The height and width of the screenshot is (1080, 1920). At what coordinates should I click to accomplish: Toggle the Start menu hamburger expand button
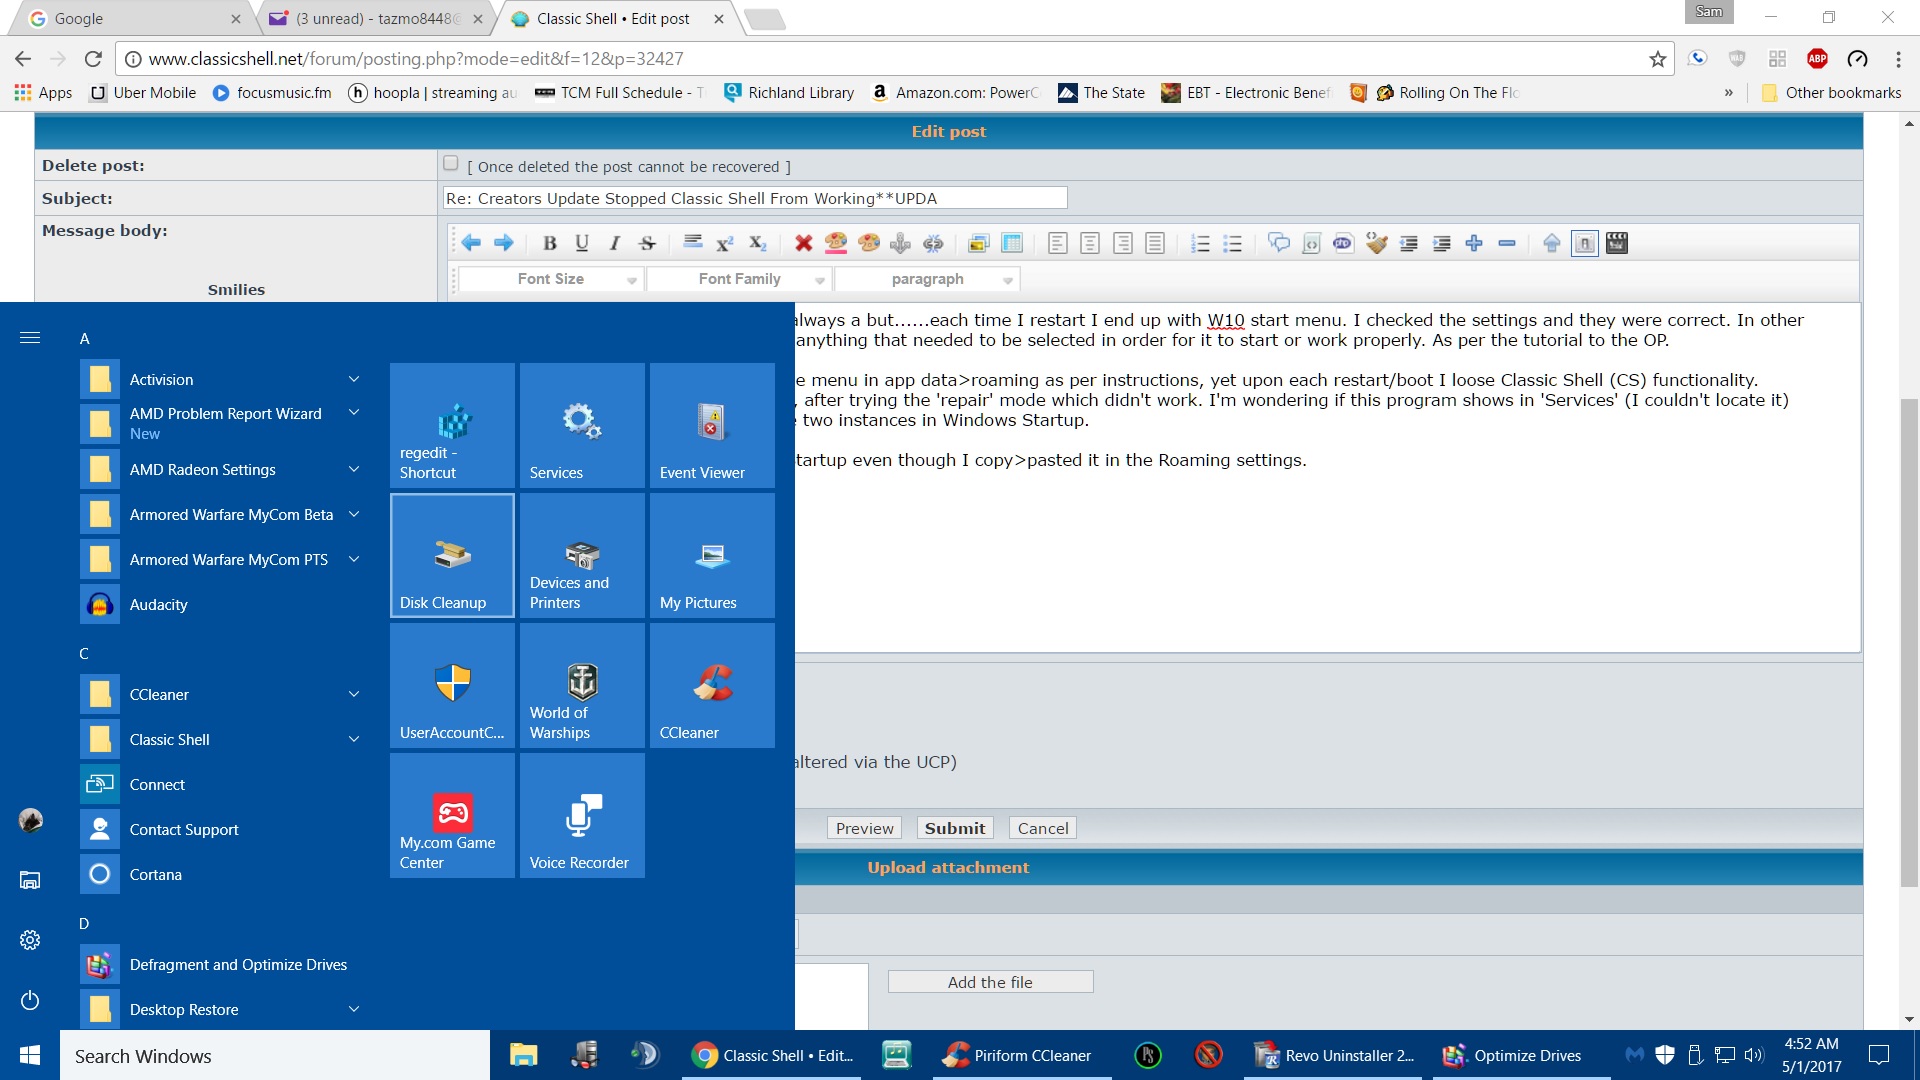coord(30,338)
